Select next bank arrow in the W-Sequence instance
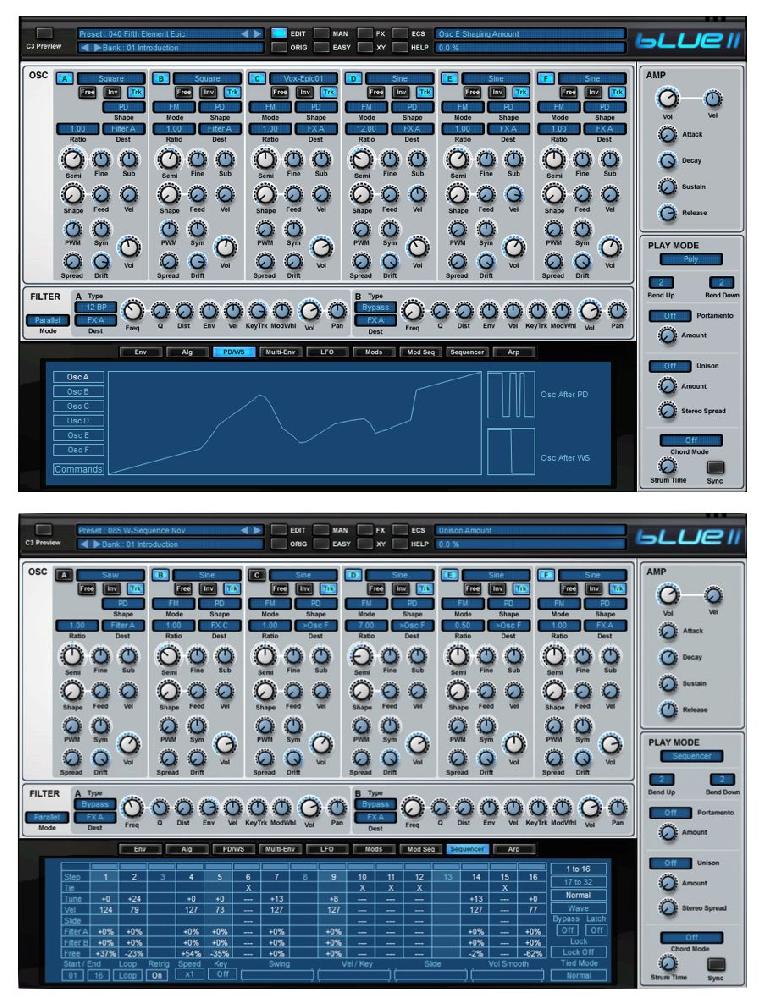The image size is (768, 1007). [x=97, y=545]
